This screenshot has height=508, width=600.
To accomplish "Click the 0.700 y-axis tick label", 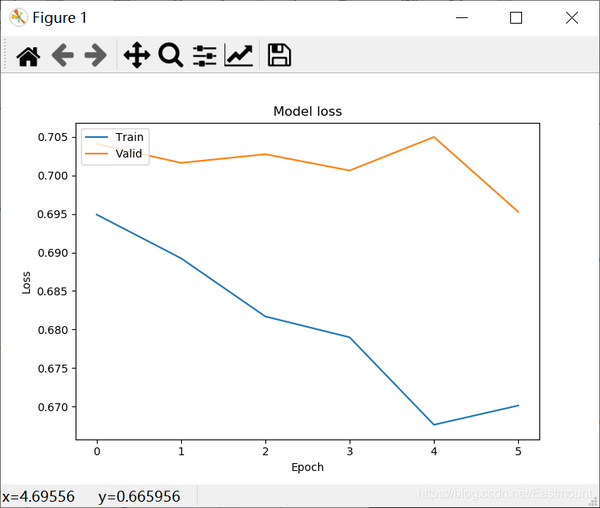I will click(x=52, y=176).
